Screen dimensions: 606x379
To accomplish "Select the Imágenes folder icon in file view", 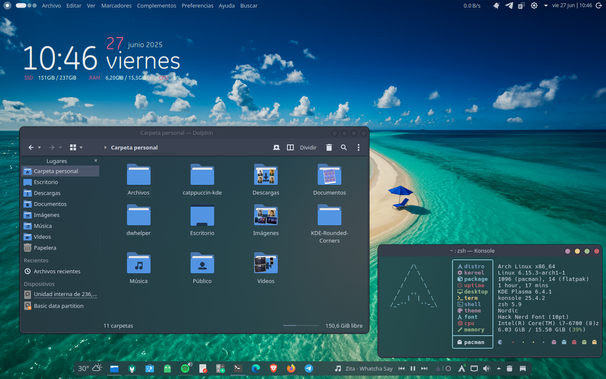I will click(x=266, y=215).
